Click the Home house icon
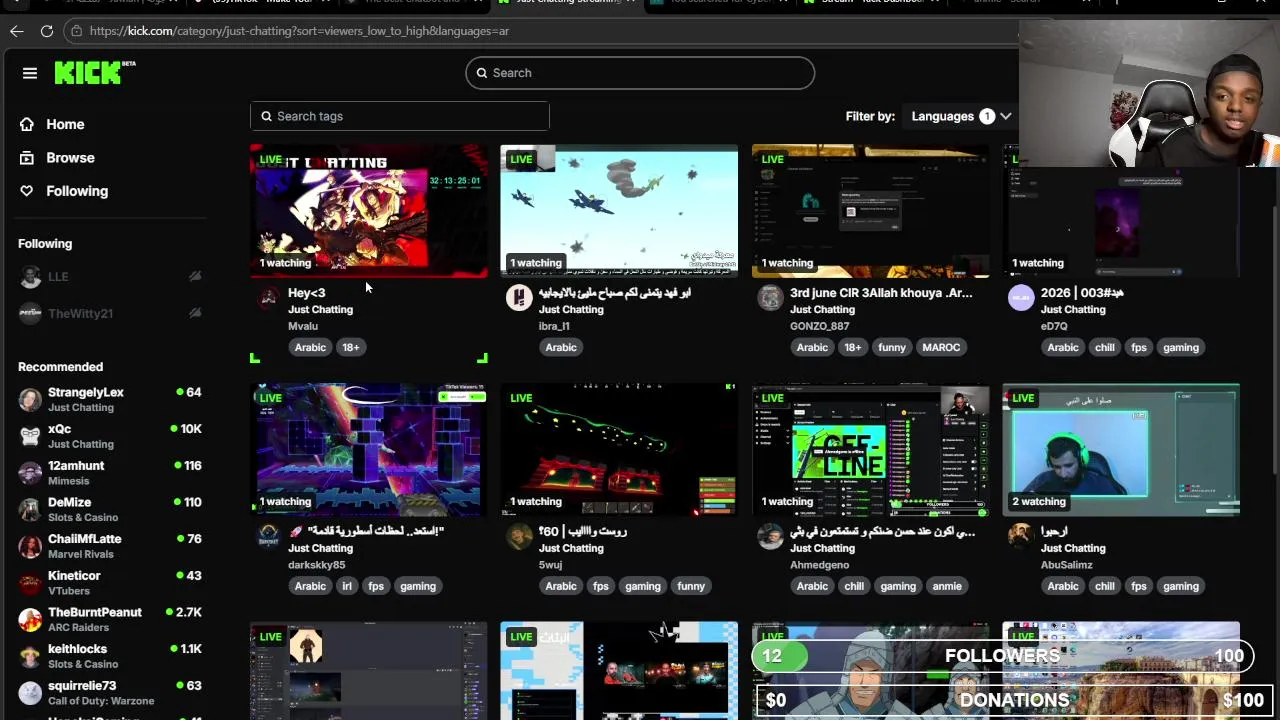Viewport: 1280px width, 720px height. coord(27,124)
